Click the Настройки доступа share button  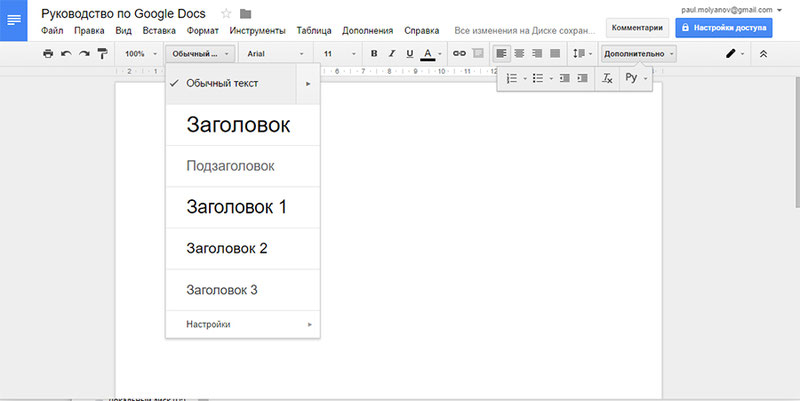click(x=724, y=29)
